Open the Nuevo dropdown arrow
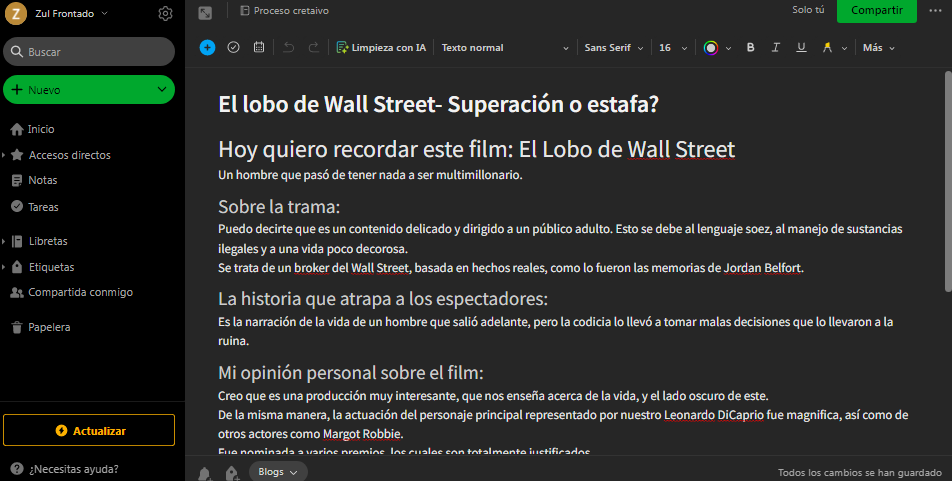 162,90
